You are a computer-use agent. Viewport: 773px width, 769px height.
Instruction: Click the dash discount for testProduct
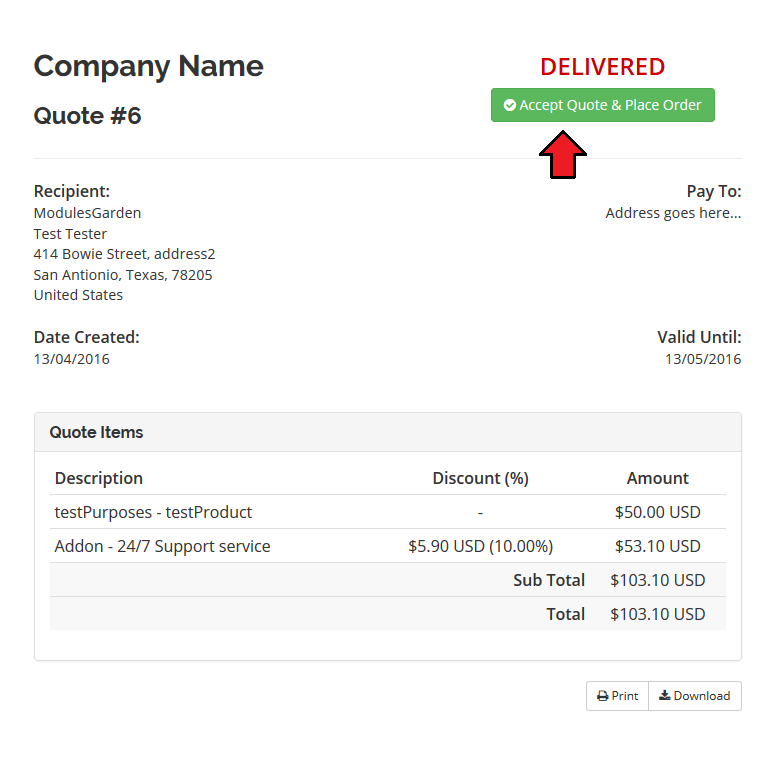(481, 513)
